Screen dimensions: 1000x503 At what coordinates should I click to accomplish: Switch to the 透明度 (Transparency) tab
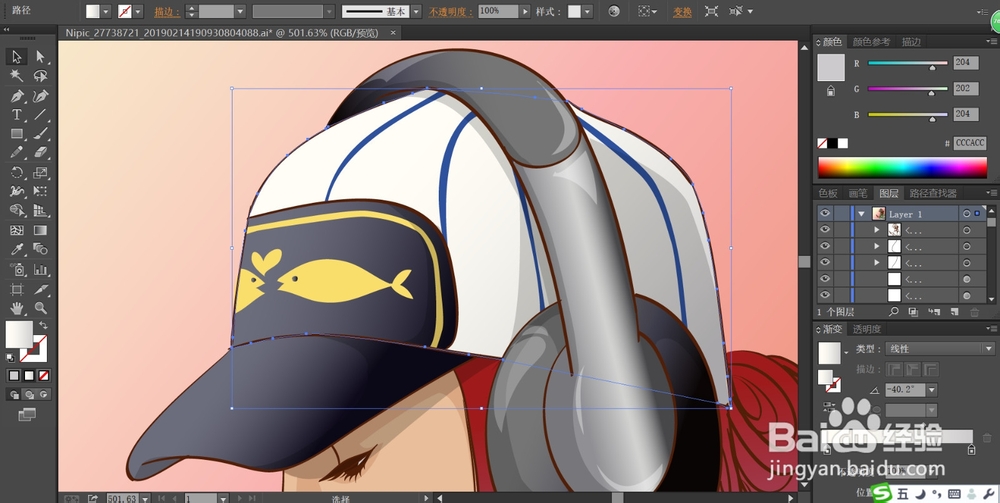coord(867,329)
